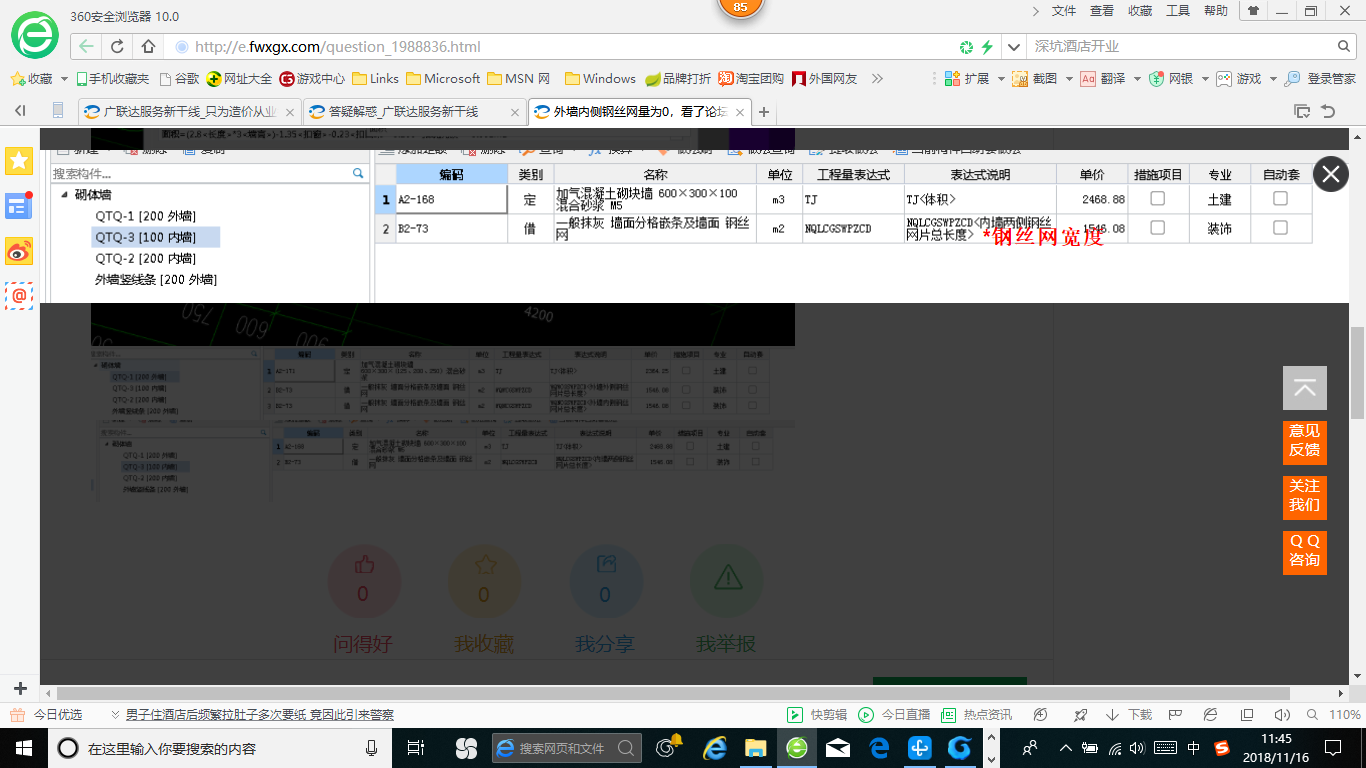
Task: Open the 截图 screenshot tool icon
Action: click(1020, 78)
